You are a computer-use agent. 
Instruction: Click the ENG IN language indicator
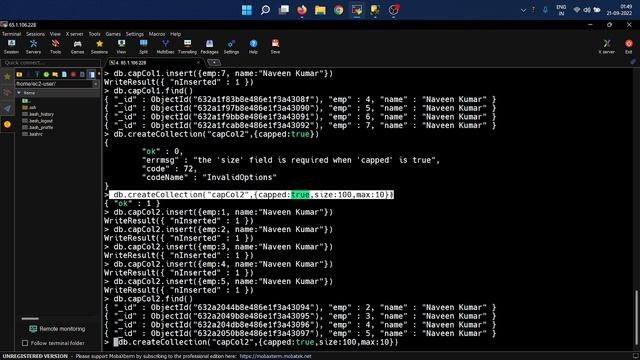(x=561, y=10)
